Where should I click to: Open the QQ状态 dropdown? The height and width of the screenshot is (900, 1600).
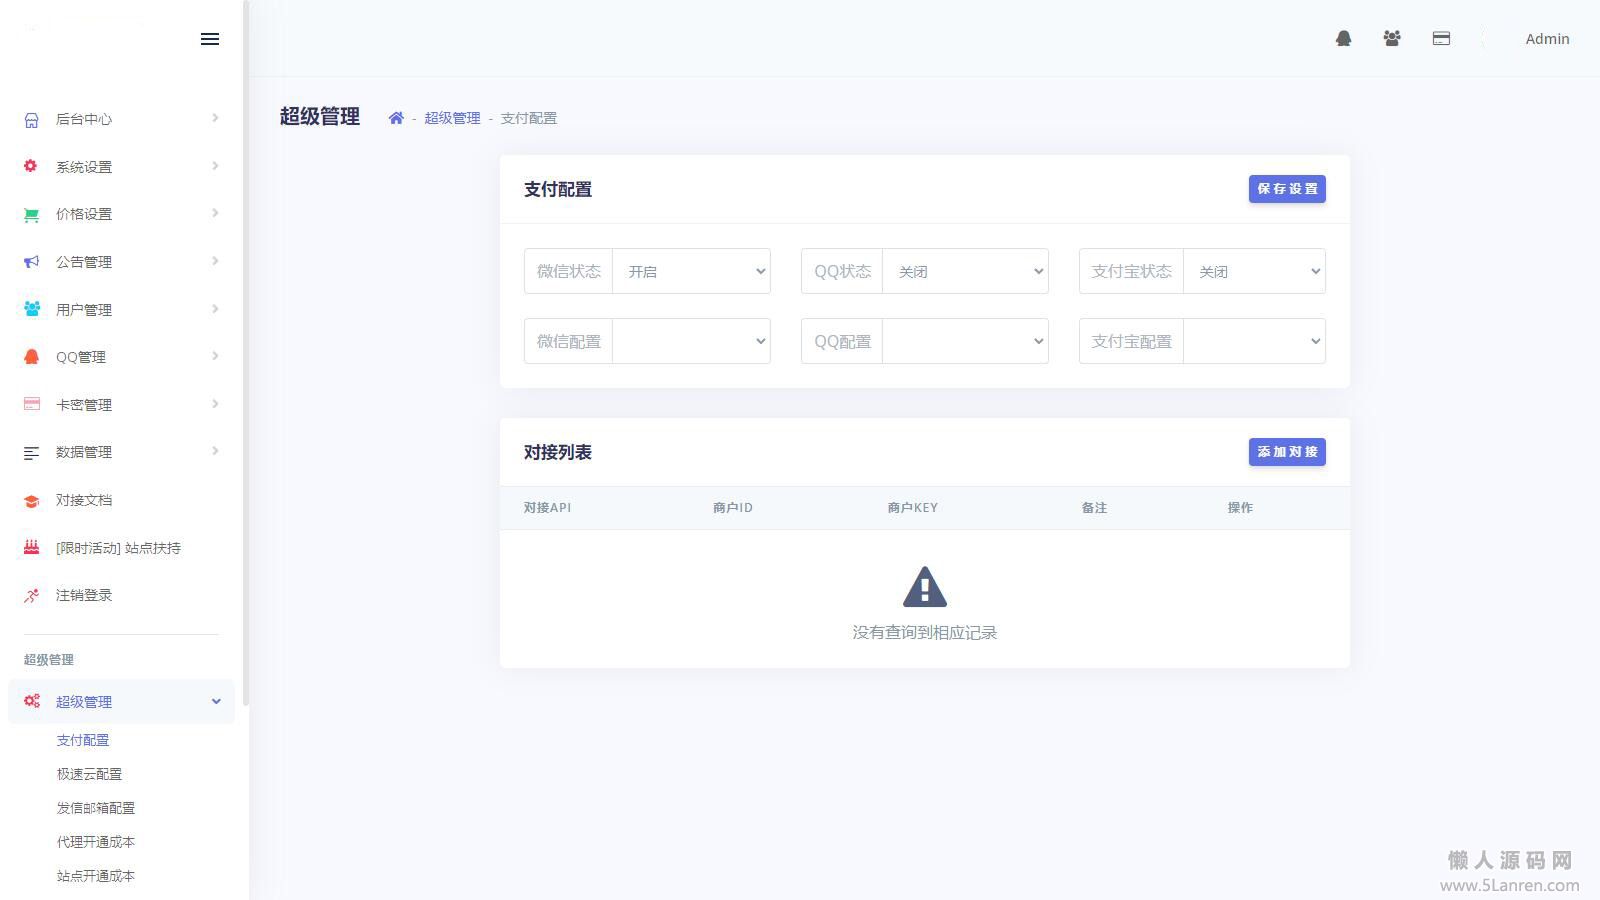coord(965,271)
